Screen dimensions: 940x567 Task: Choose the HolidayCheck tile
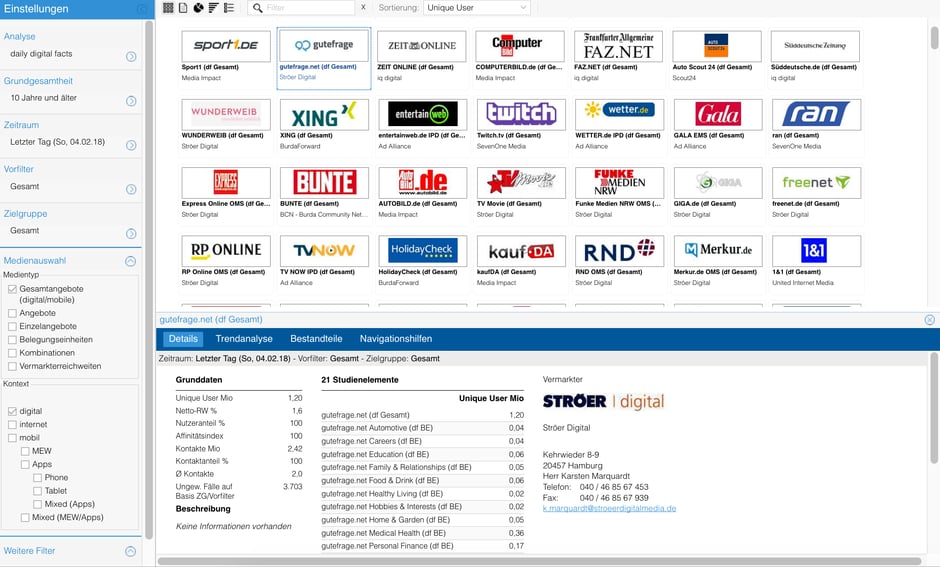[x=422, y=262]
